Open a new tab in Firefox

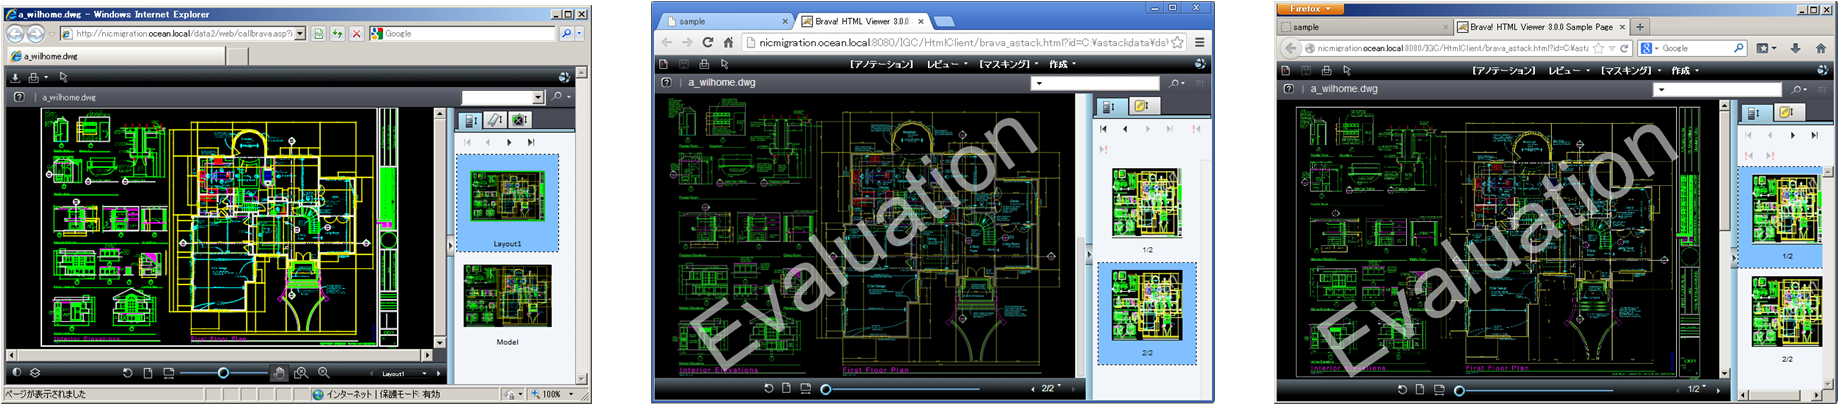1641,27
